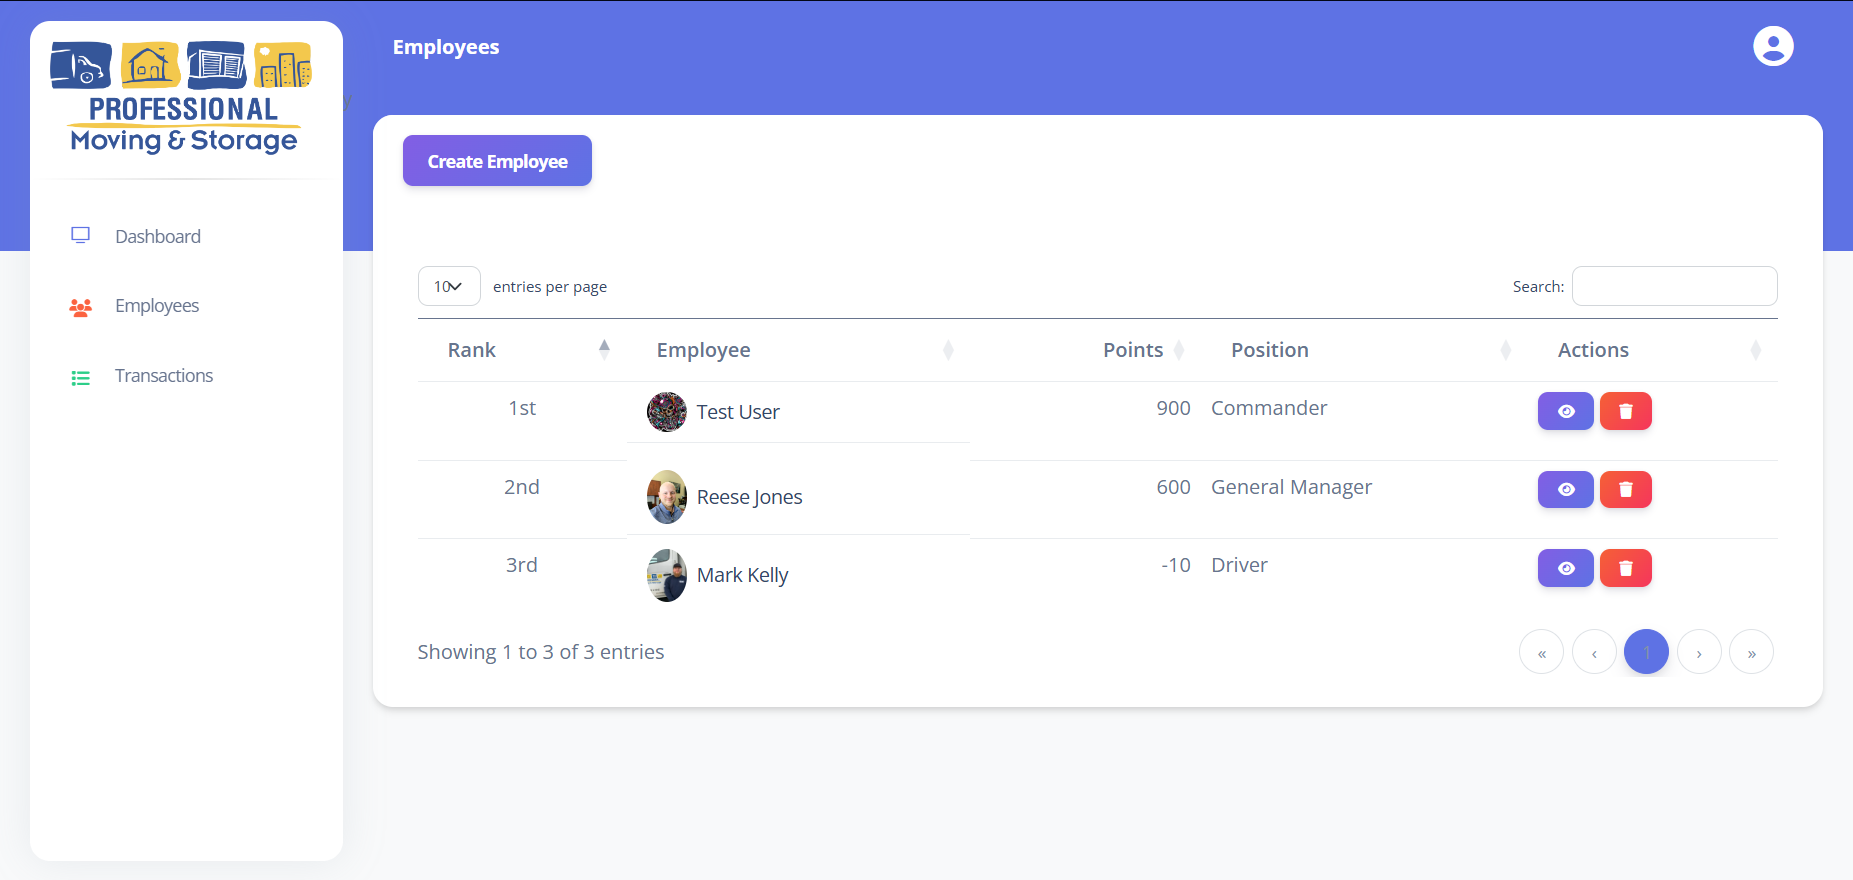Delete Mark Kelly with the trash icon

(1625, 568)
